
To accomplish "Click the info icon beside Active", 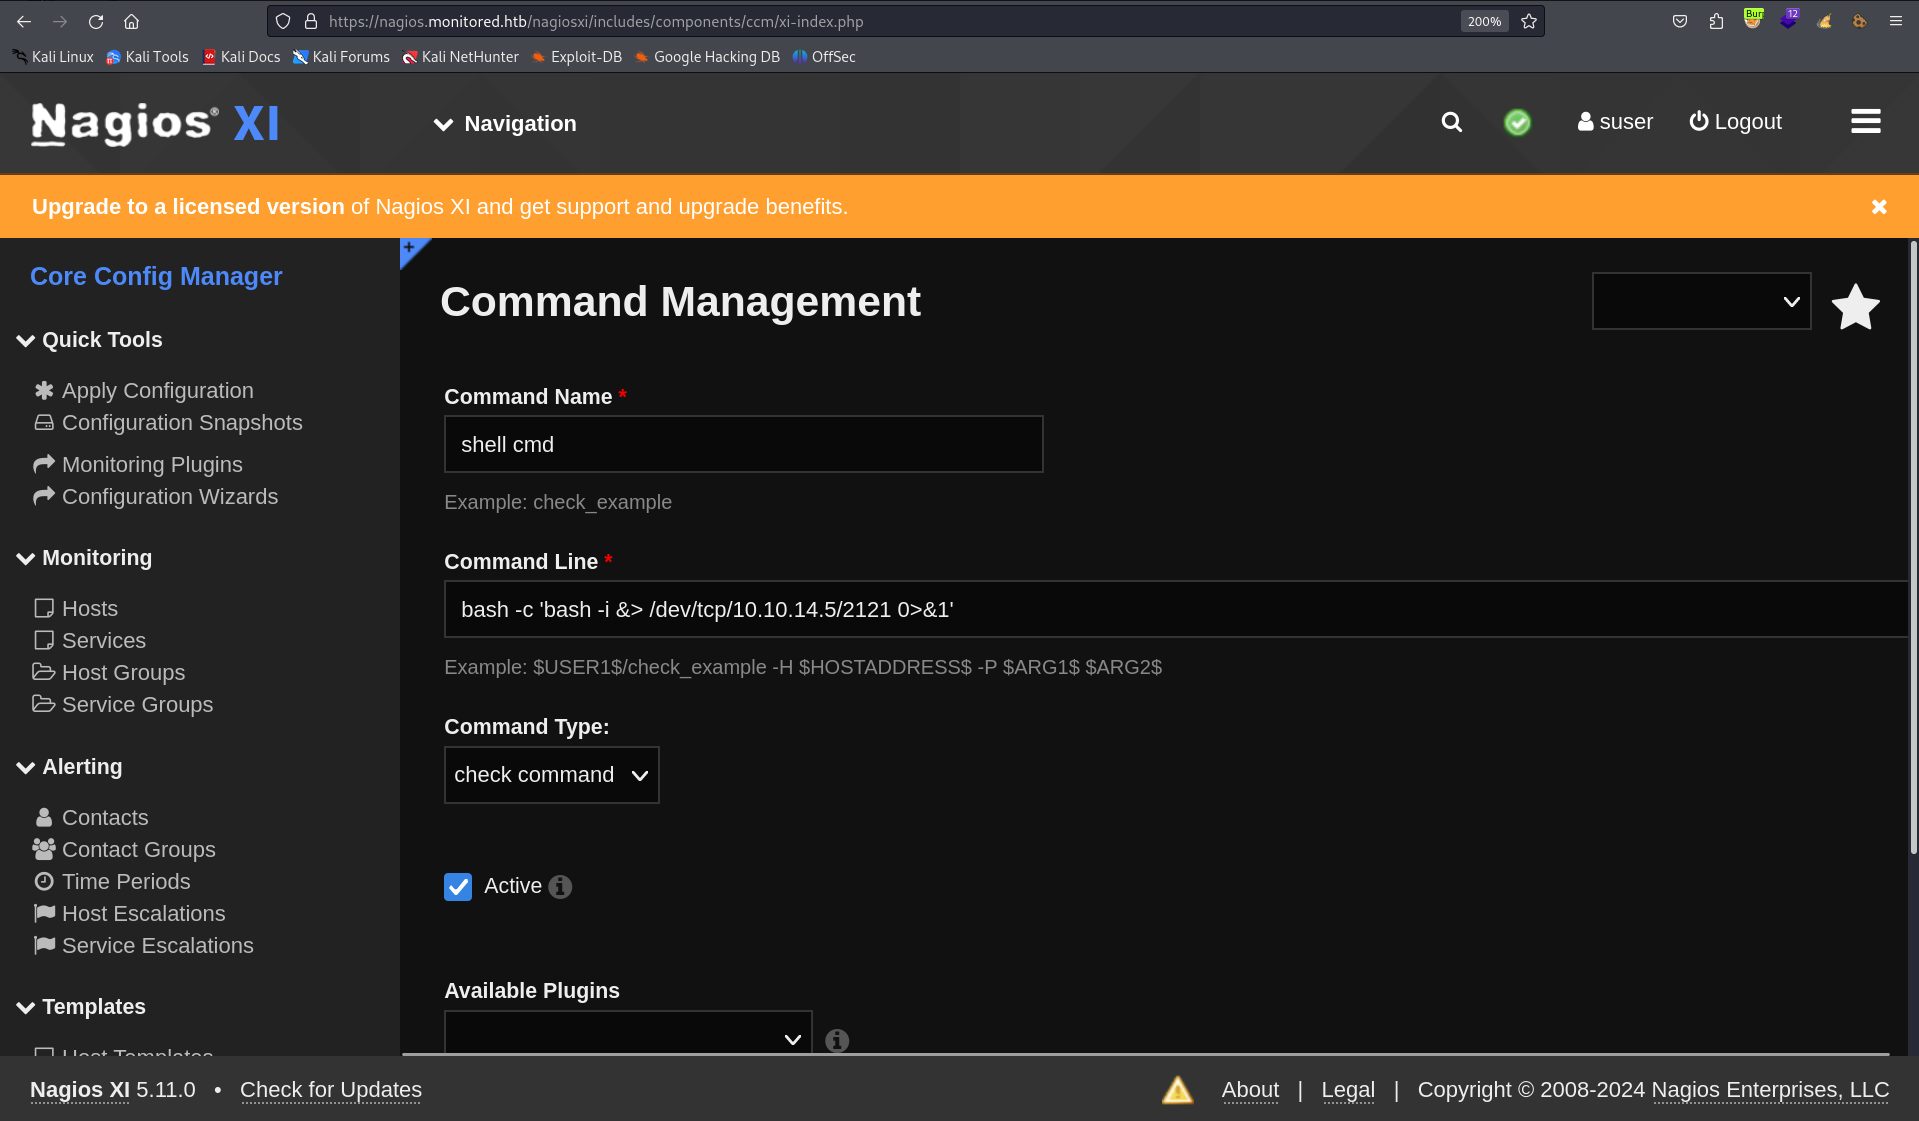I will coord(560,887).
